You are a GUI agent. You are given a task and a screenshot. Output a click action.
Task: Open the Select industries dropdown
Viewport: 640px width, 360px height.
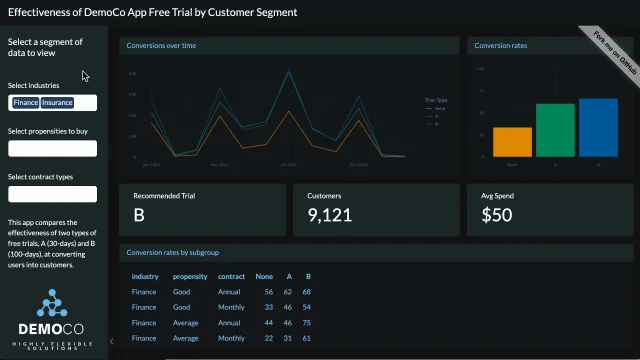tap(53, 103)
